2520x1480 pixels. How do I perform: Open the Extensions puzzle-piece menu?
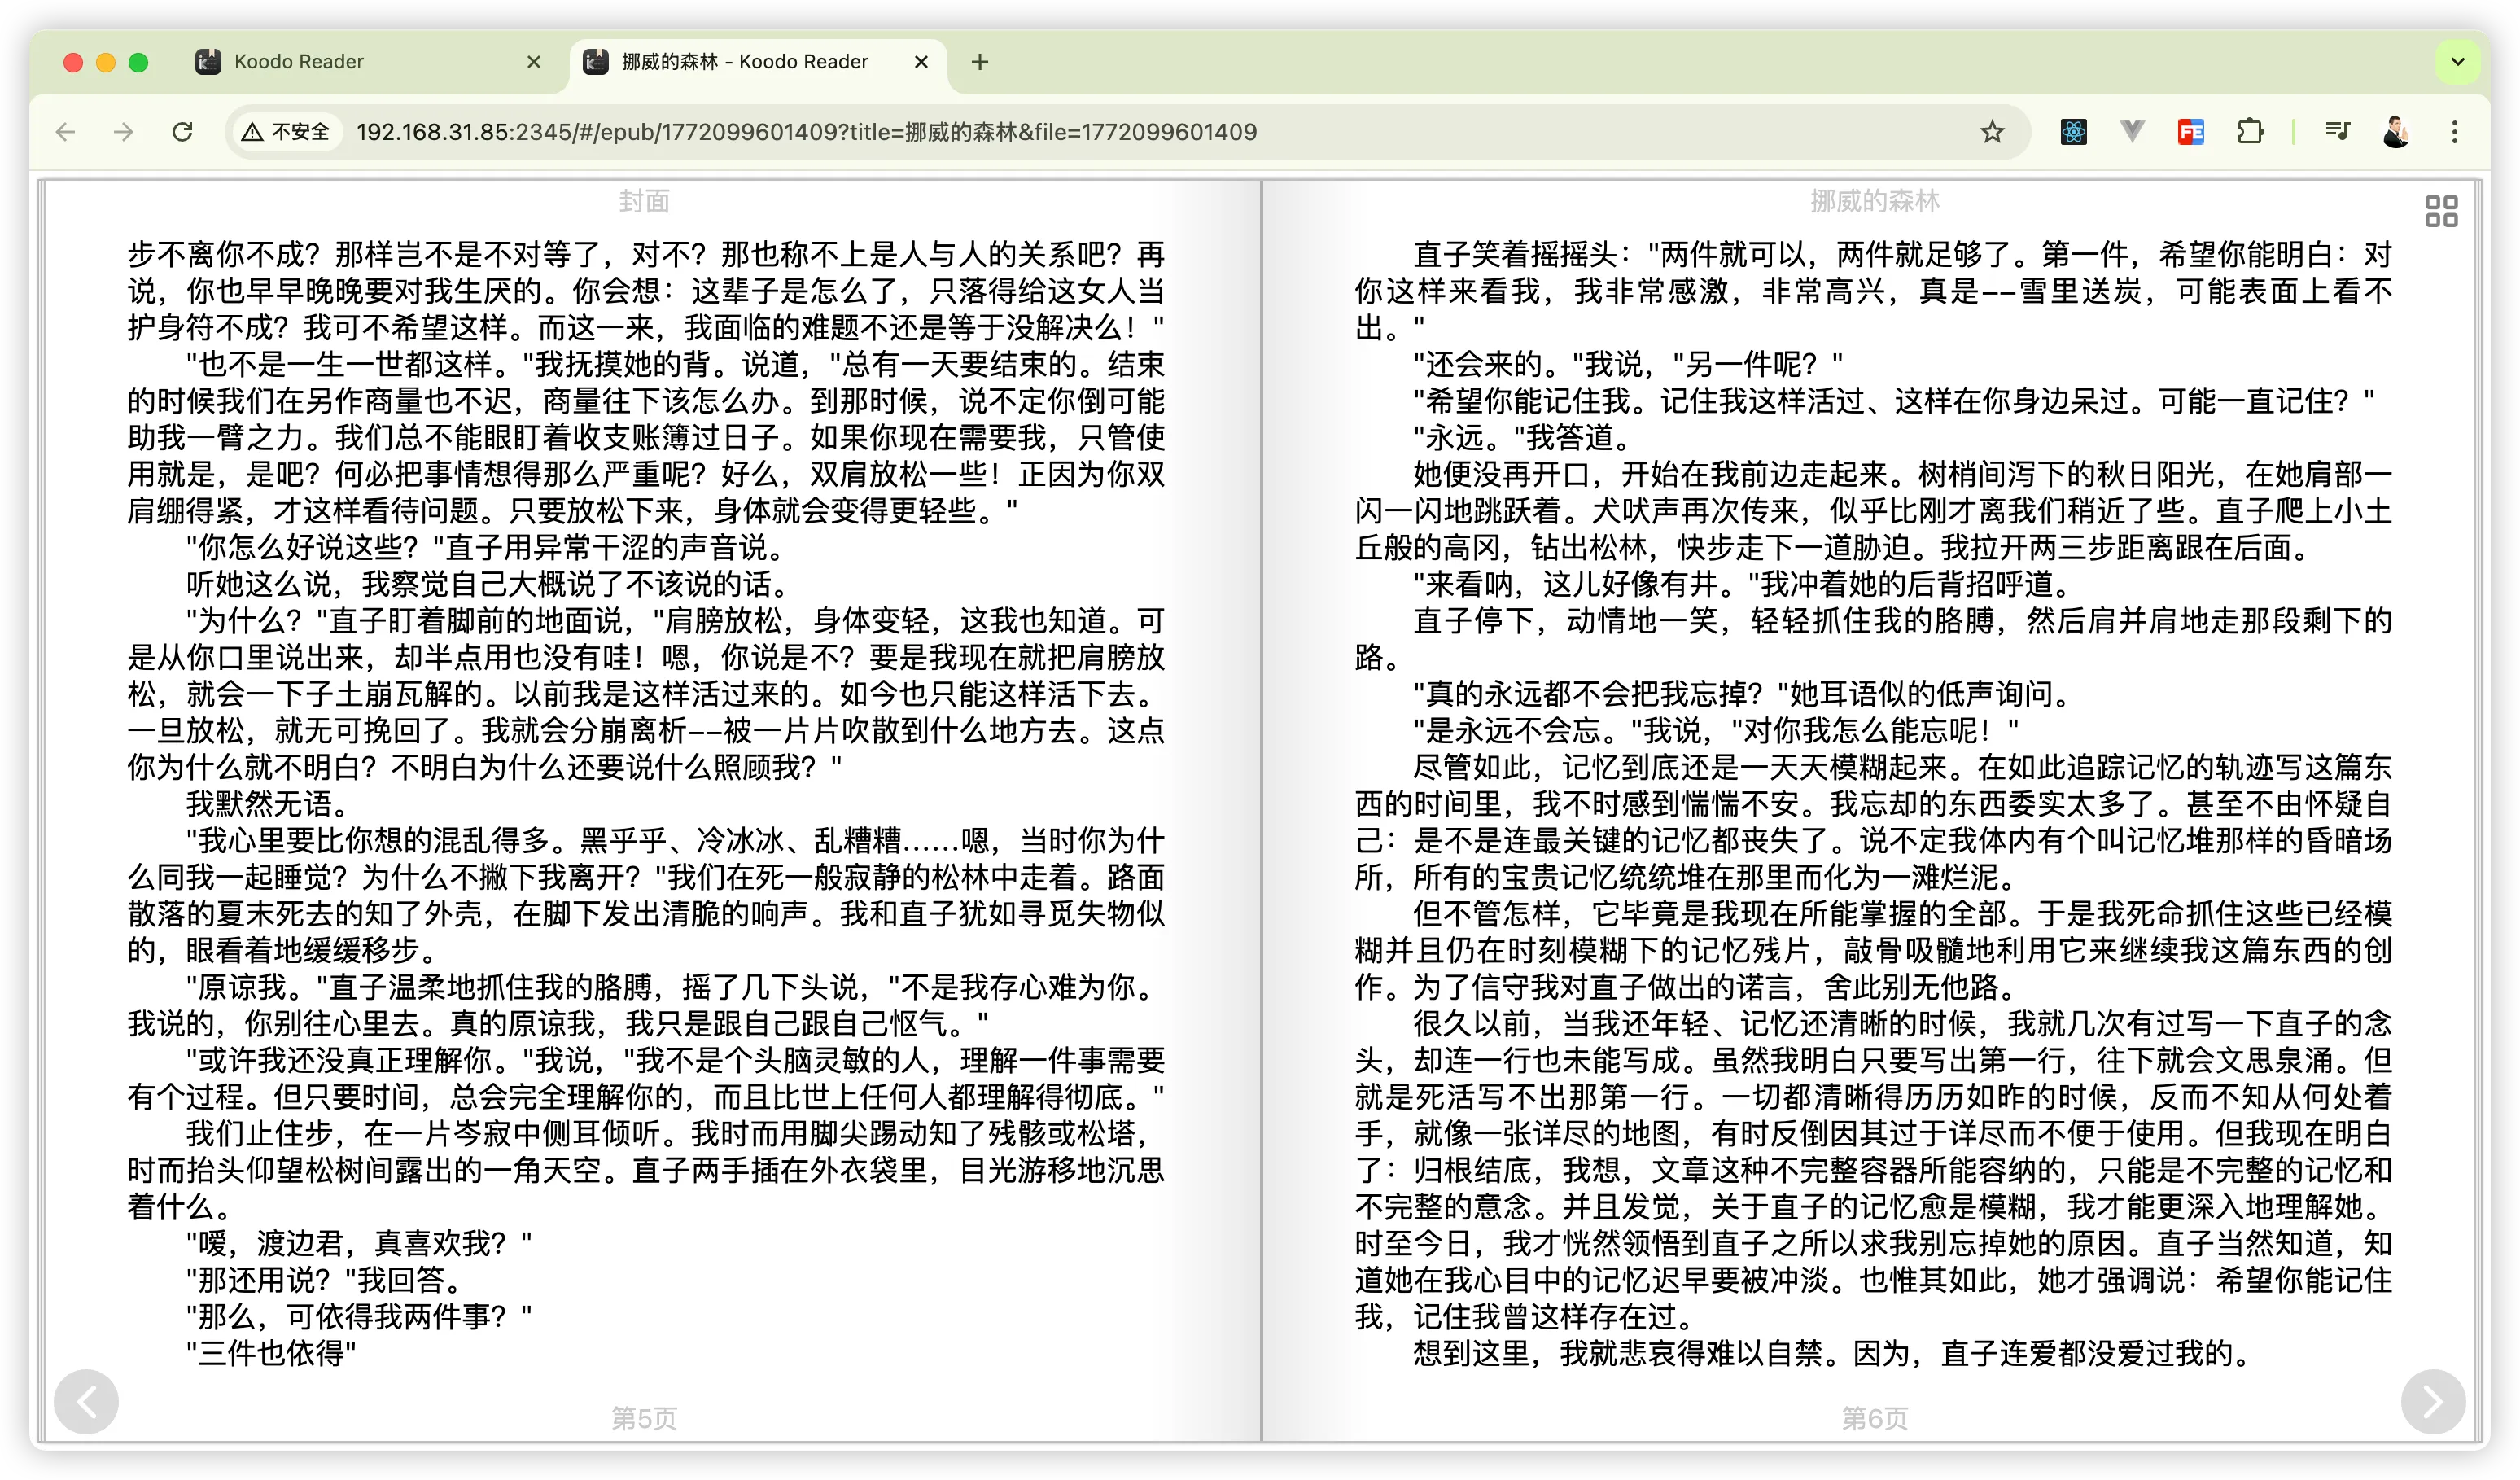tap(2250, 132)
